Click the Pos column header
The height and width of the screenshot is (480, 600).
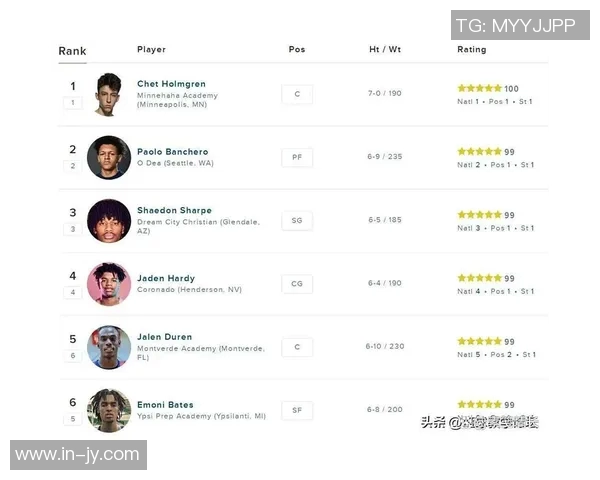click(297, 49)
